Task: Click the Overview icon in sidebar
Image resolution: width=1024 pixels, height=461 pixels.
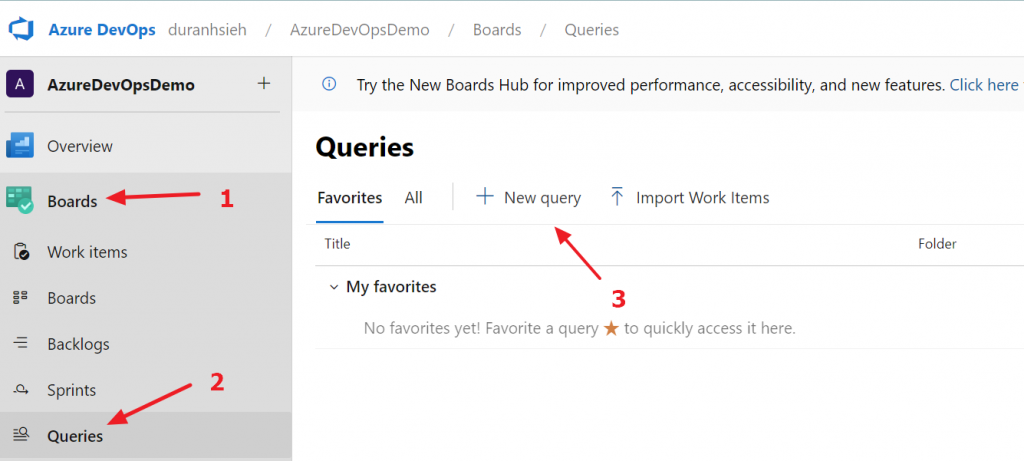Action: [20, 146]
